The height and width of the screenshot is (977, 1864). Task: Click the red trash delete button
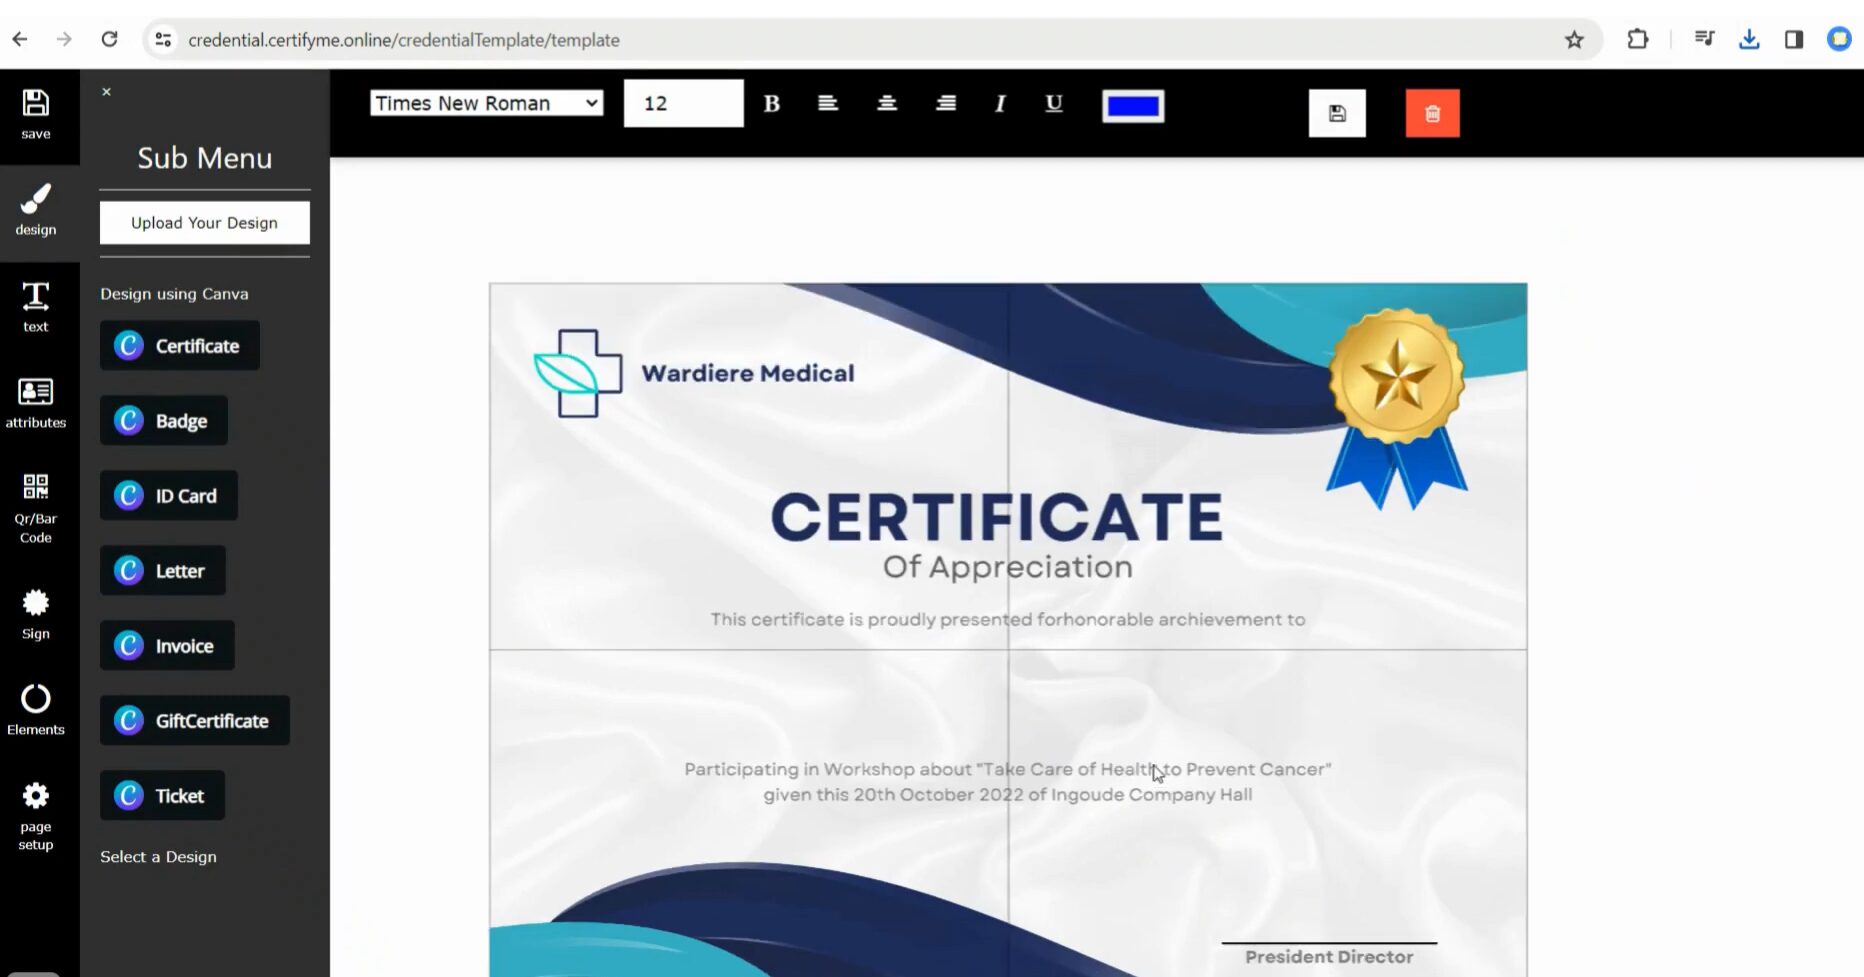1432,114
